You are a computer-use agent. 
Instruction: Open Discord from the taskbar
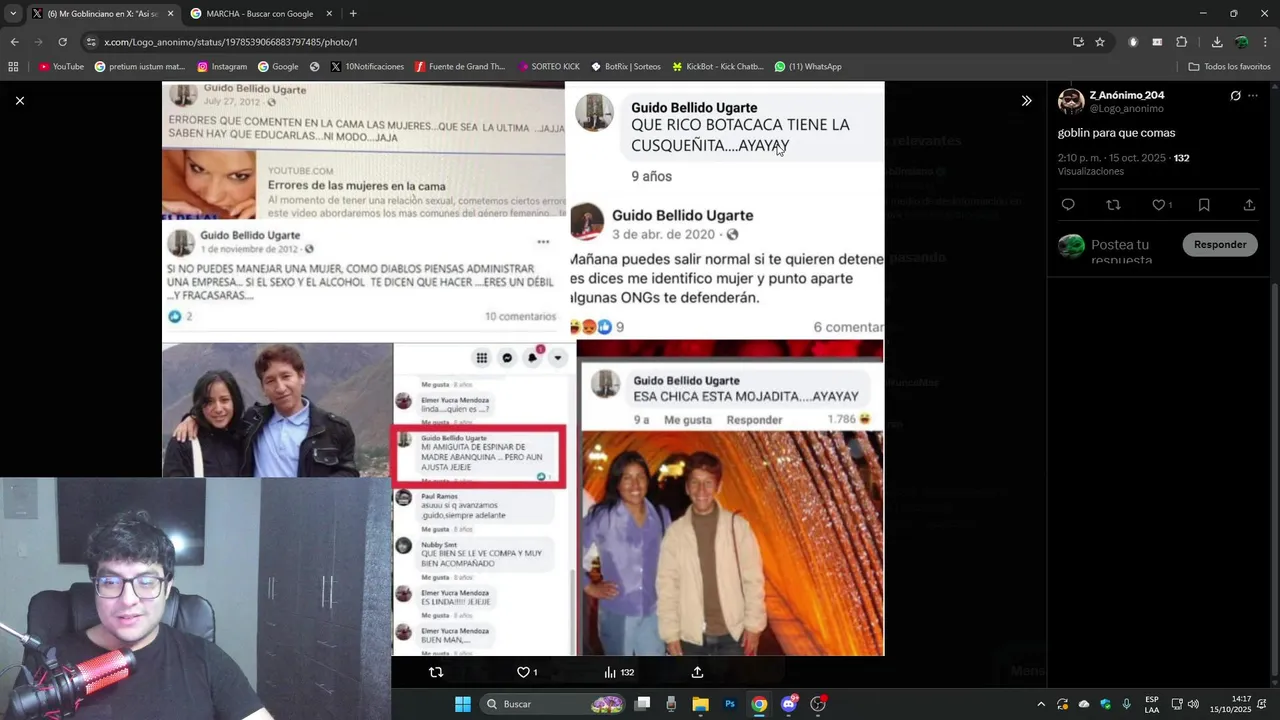coord(789,704)
